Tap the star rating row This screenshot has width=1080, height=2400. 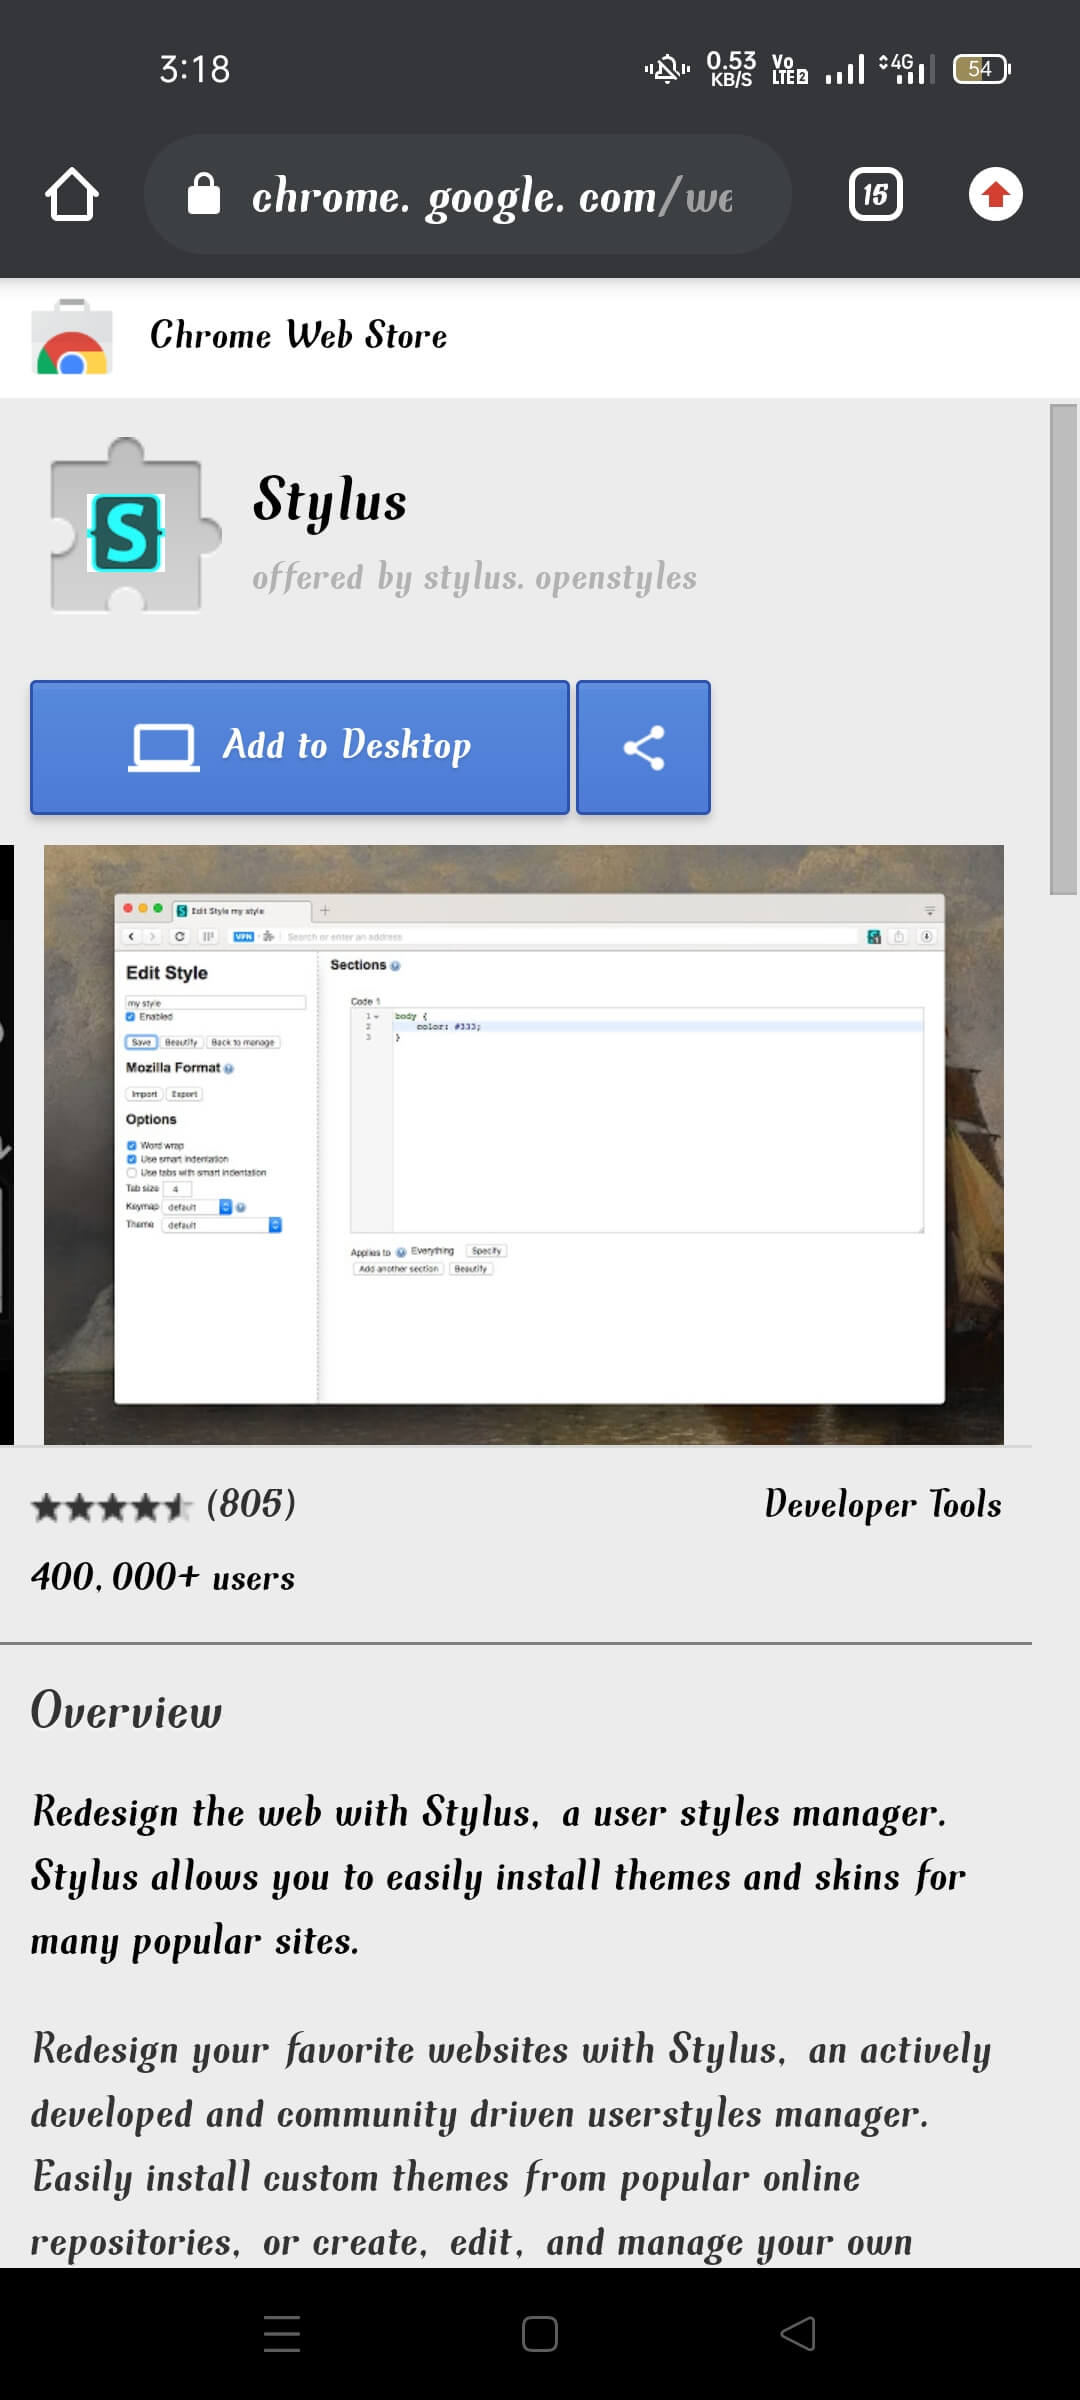tap(110, 1506)
